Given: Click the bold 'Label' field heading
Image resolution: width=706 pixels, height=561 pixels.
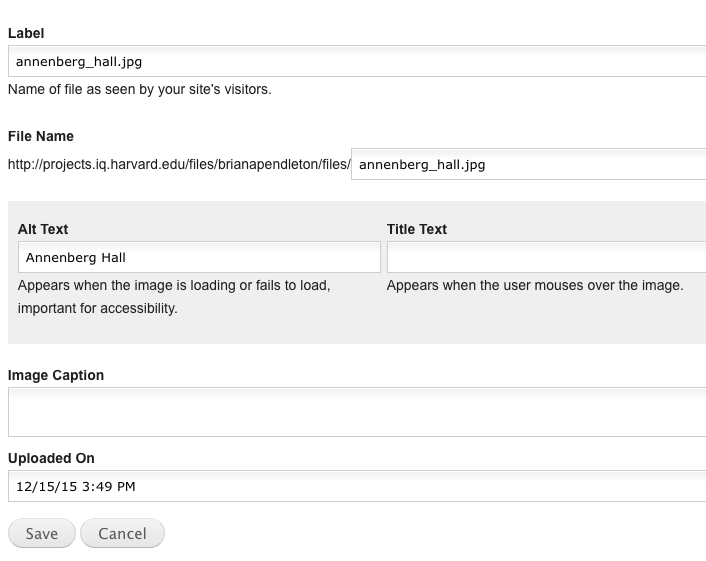Looking at the screenshot, I should pos(26,33).
